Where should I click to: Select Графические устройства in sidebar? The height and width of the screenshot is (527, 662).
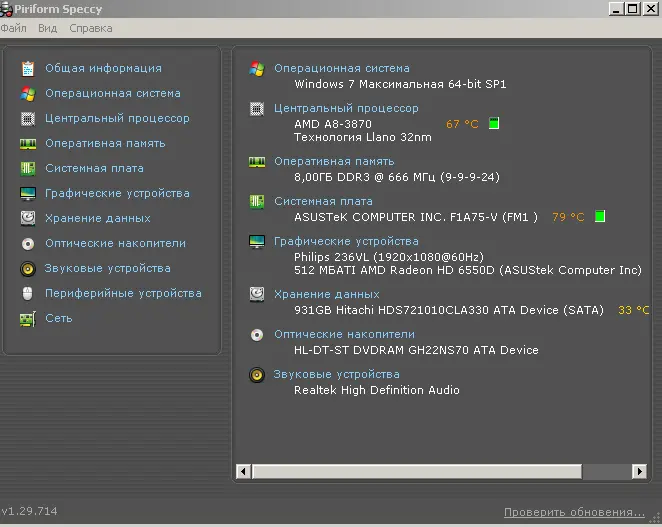(117, 193)
